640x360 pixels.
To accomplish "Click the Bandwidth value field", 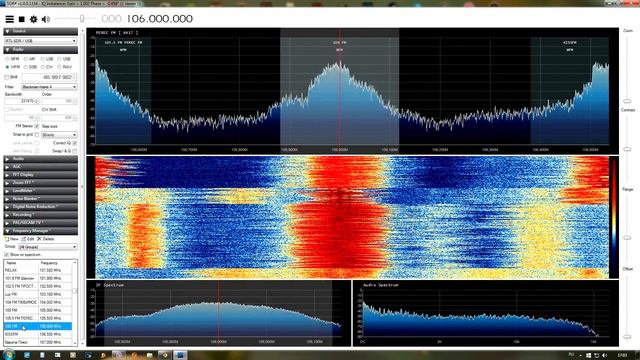I will tap(22, 101).
